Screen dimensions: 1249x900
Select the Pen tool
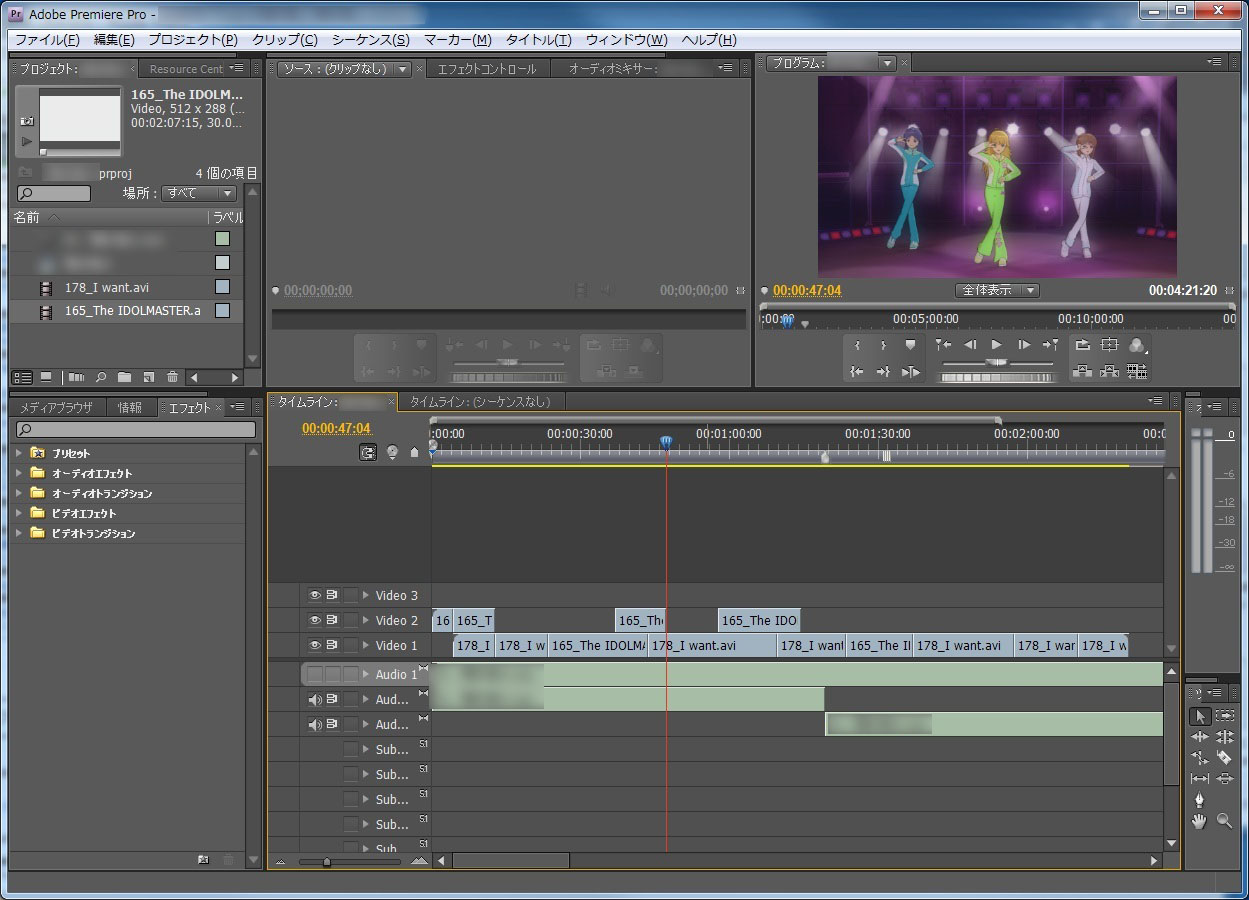point(1200,800)
